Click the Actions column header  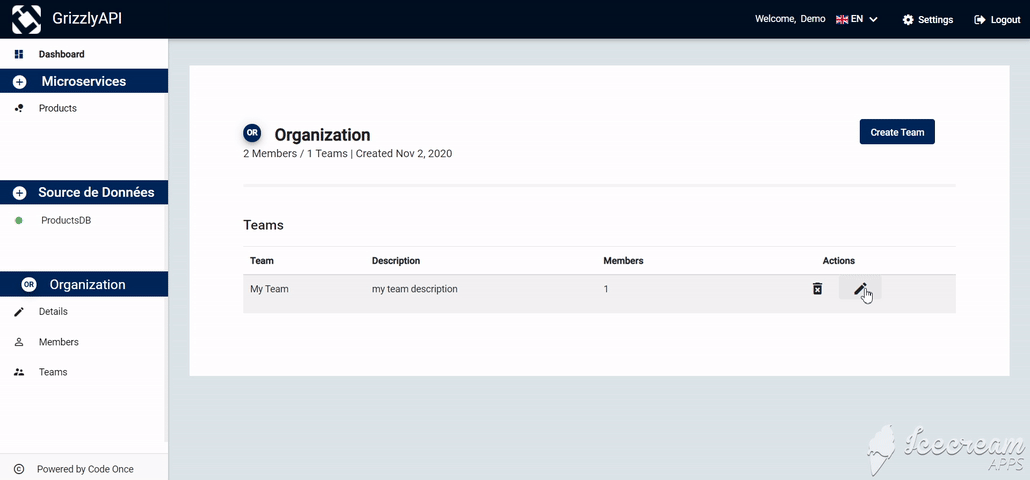[x=839, y=261]
